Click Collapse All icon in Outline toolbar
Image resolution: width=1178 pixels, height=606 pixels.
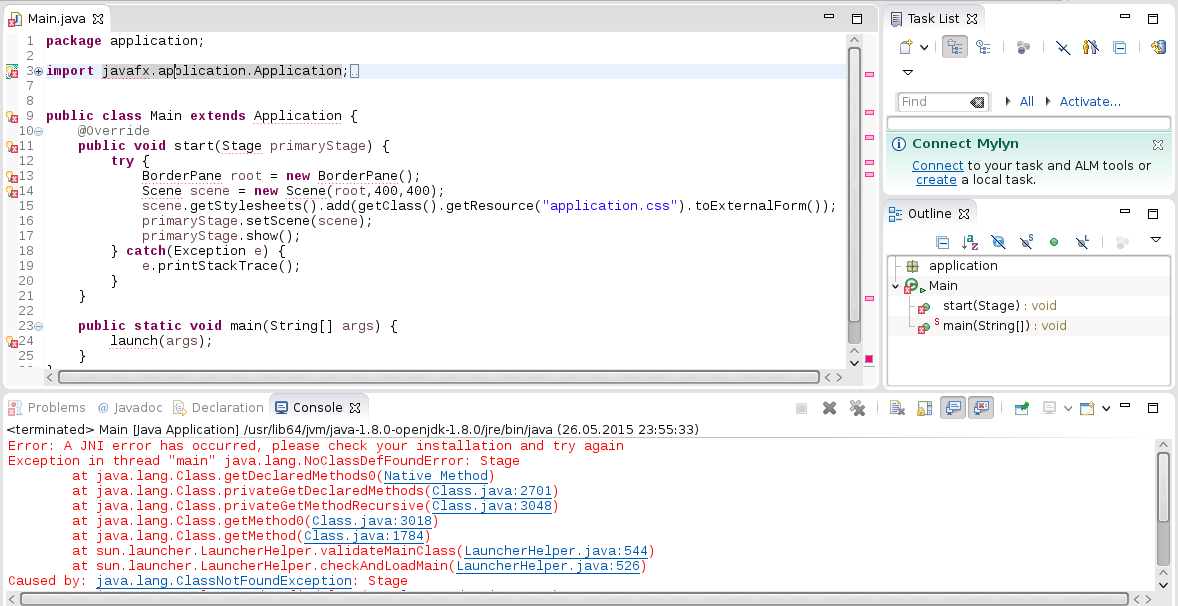pos(942,241)
